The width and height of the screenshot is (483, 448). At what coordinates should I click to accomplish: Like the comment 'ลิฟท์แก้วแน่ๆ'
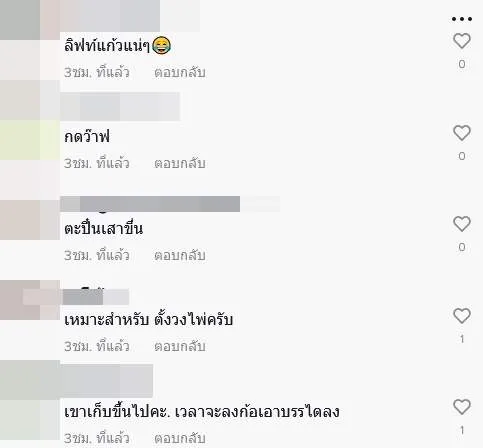click(462, 41)
